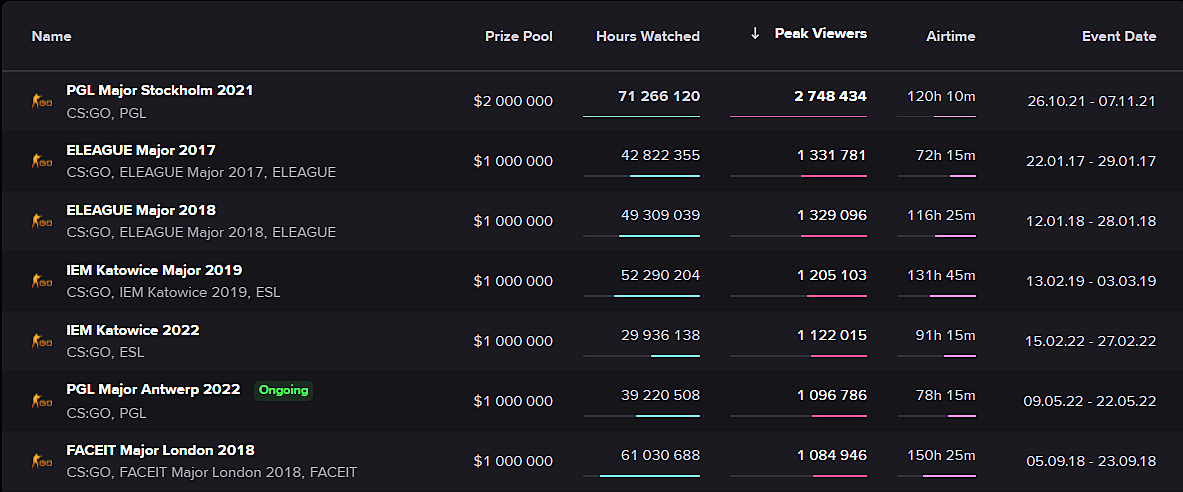This screenshot has height=492, width=1183.
Task: Click the sort arrow next to Peak Viewers
Action: [x=755, y=34]
